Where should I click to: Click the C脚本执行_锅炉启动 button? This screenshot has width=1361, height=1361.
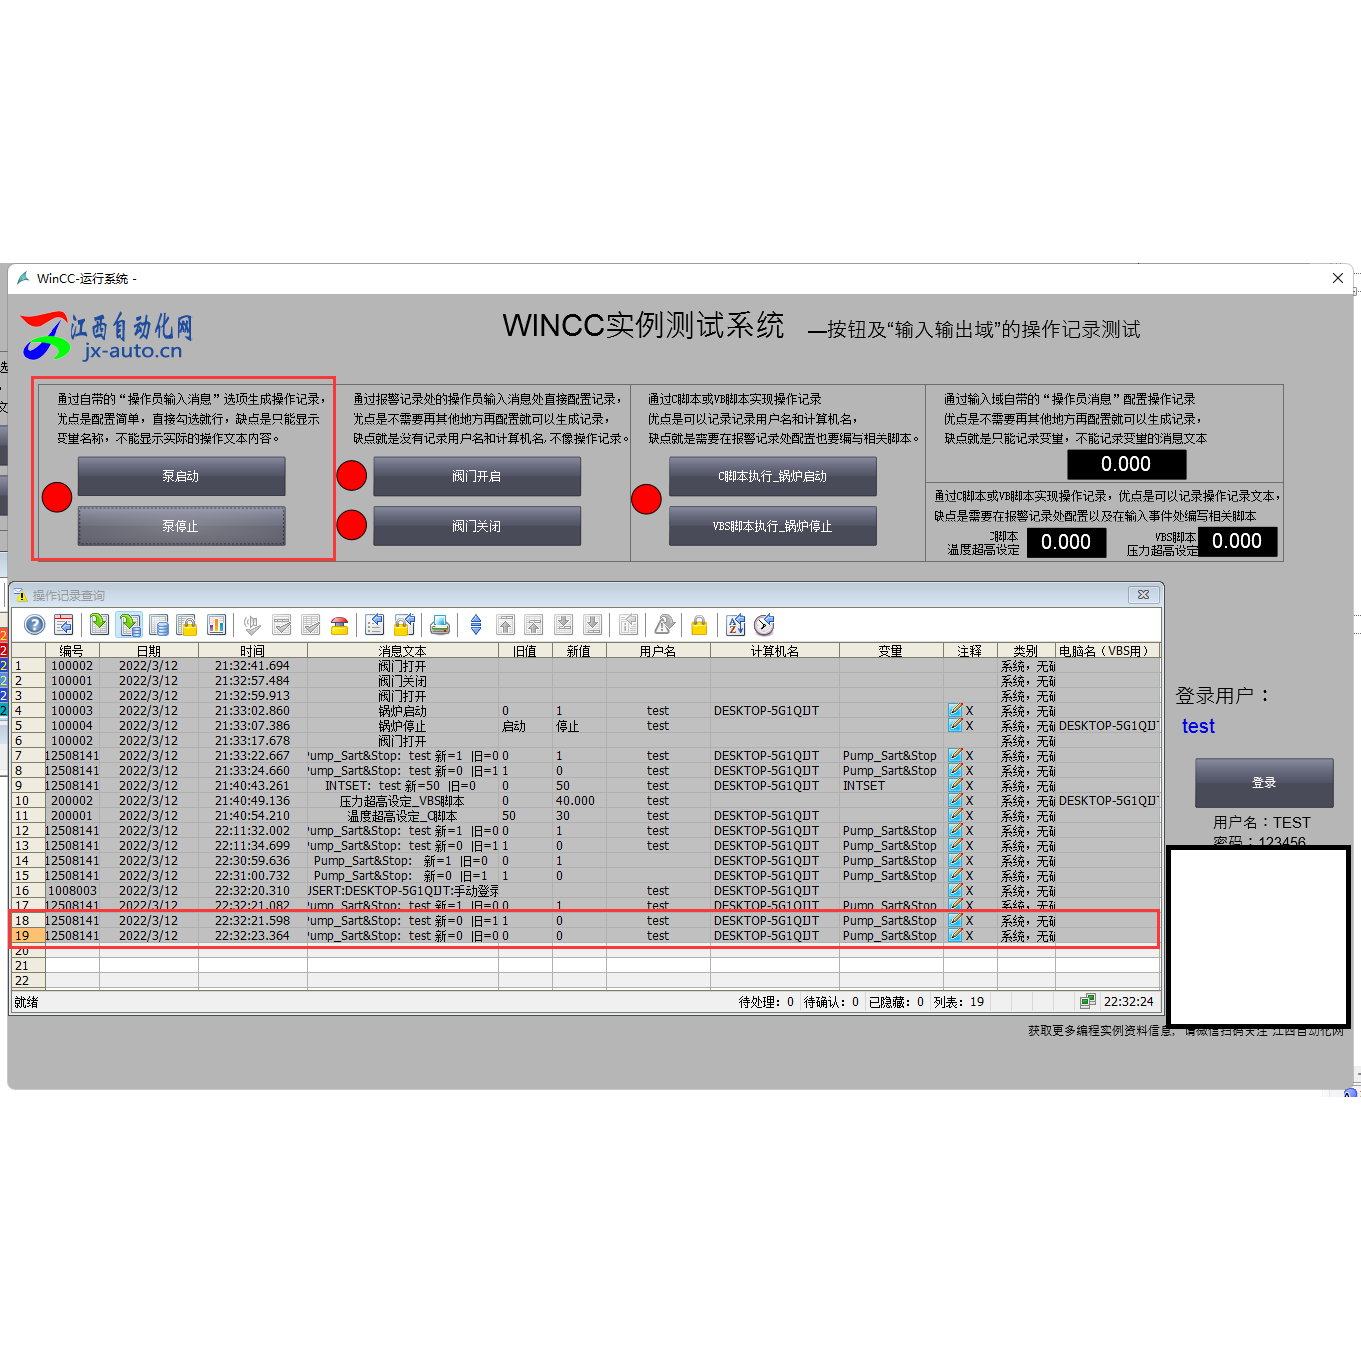tap(772, 476)
